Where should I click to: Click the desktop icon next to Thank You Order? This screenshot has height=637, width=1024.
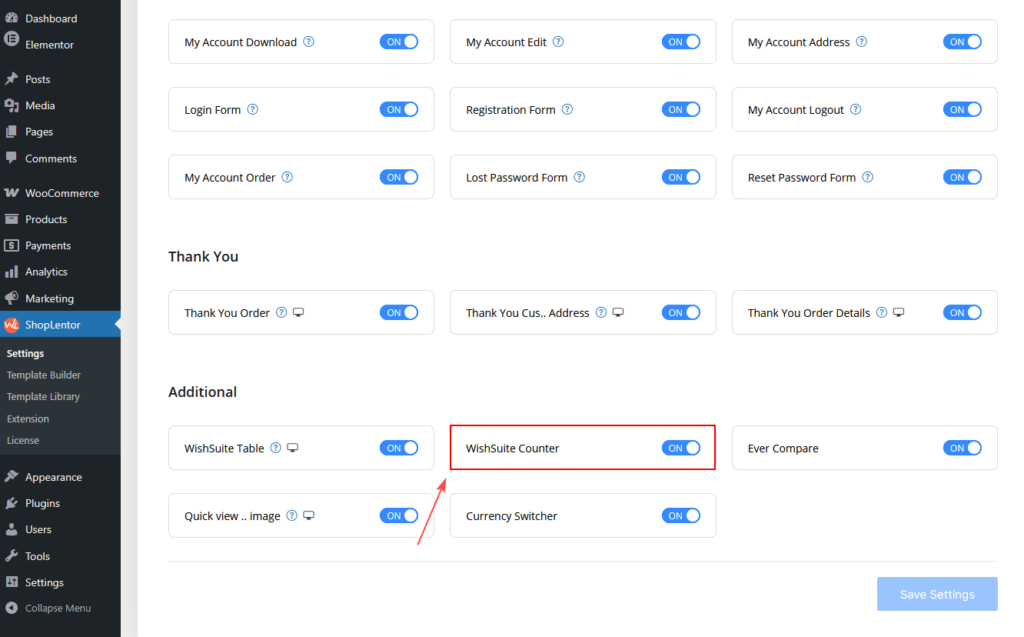pyautogui.click(x=298, y=313)
